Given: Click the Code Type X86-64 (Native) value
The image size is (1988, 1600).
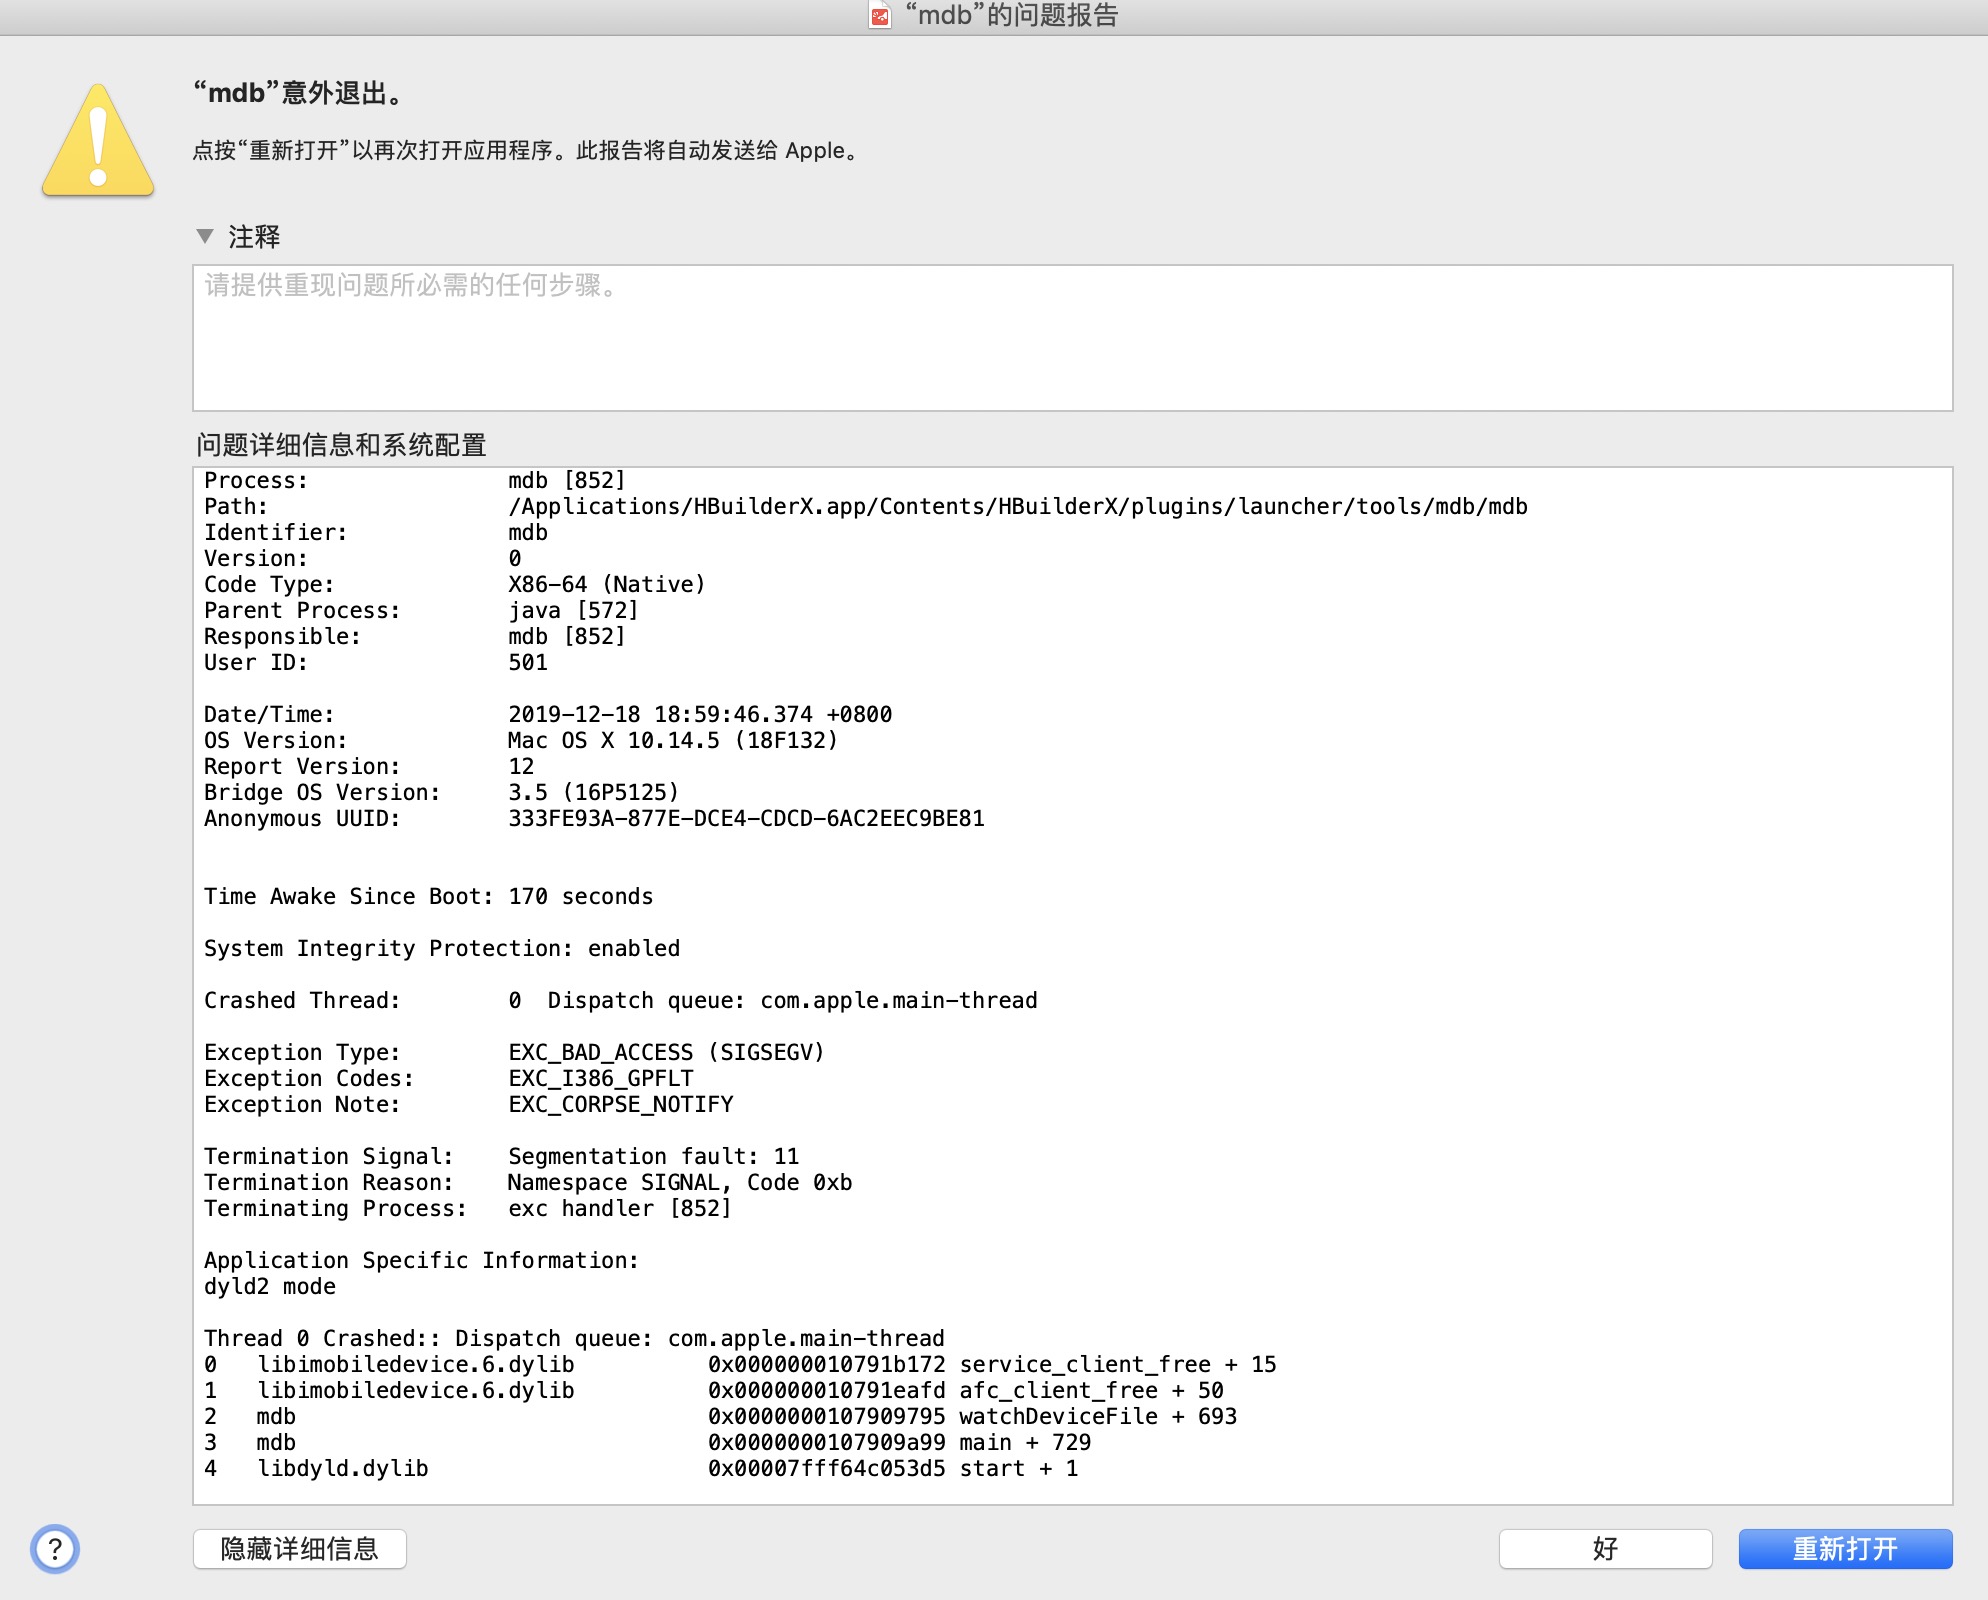Looking at the screenshot, I should tap(607, 585).
